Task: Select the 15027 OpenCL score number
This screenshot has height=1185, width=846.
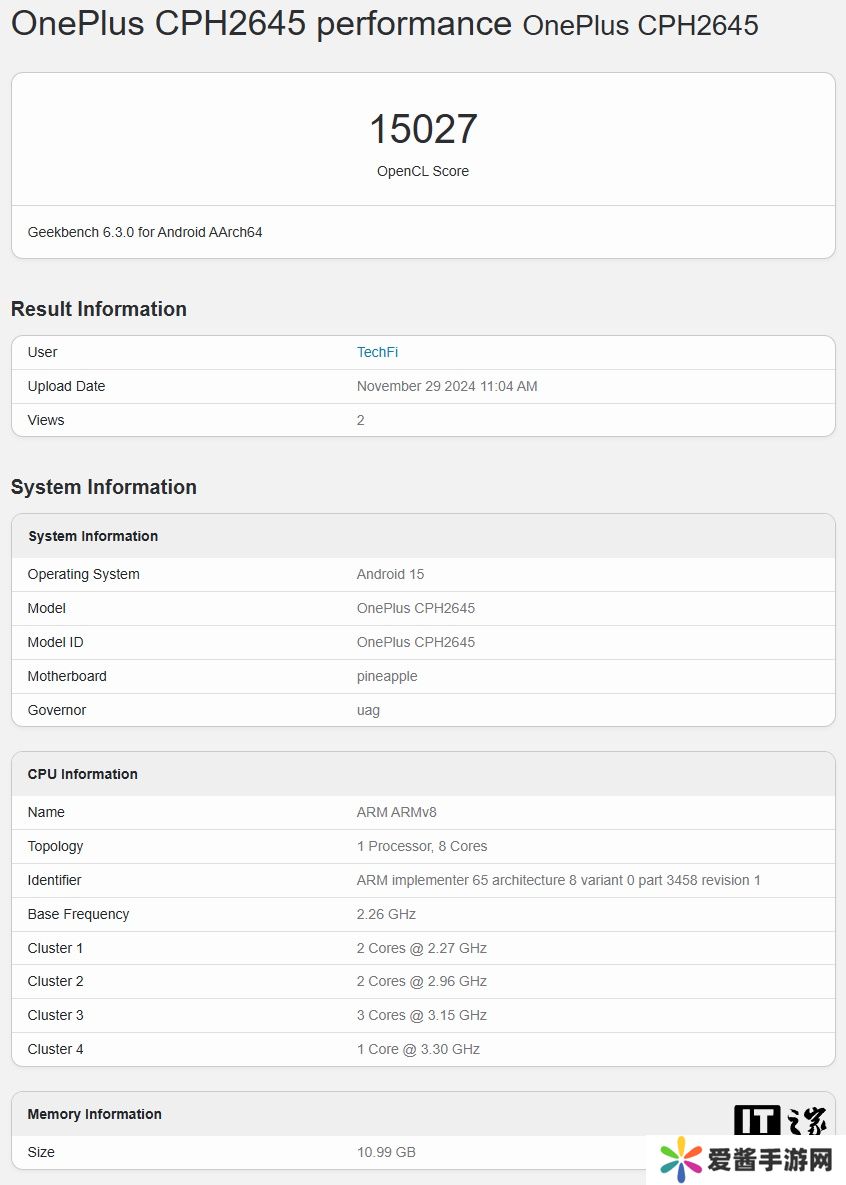Action: click(x=423, y=129)
